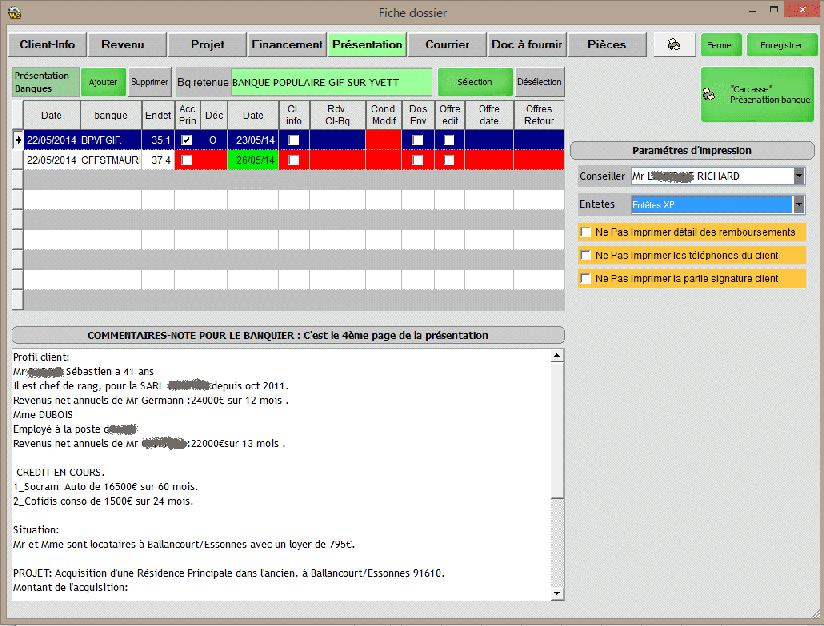824x626 pixels.
Task: Expand the Entetes dropdown
Action: [798, 204]
